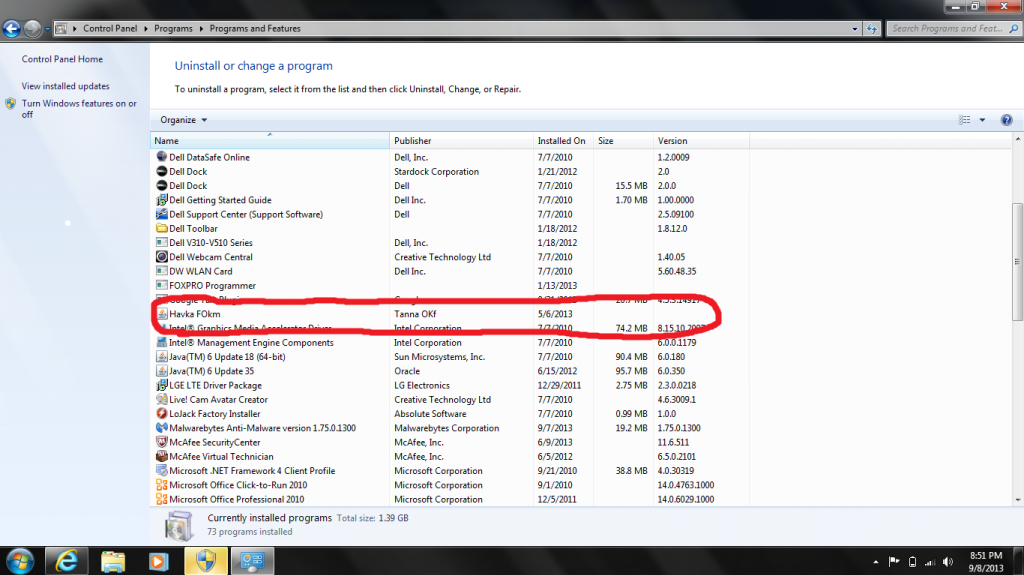
Task: Open the taskbar clock showing 8:51 PM
Action: (x=986, y=562)
